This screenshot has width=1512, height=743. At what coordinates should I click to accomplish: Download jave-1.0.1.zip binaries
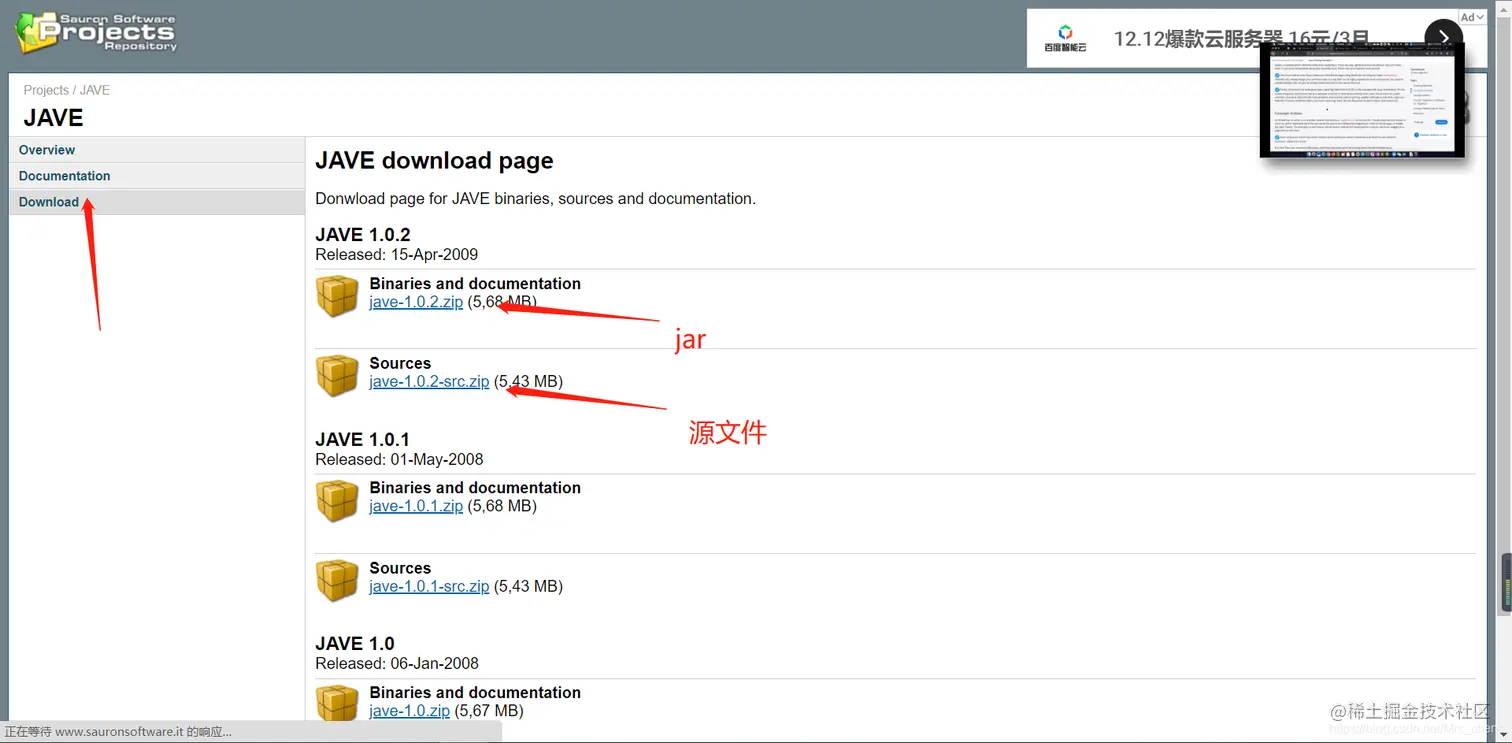pyautogui.click(x=416, y=506)
